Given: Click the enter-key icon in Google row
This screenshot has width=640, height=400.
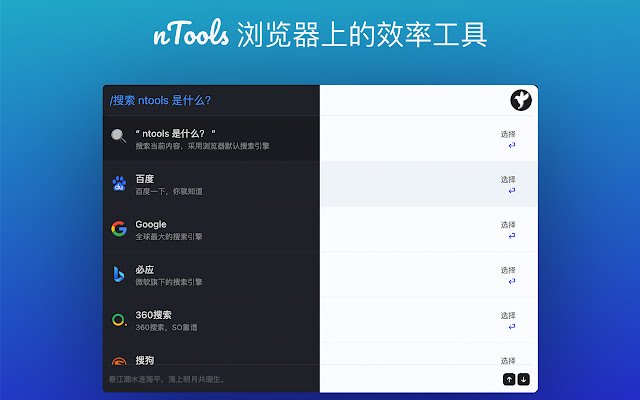Looking at the screenshot, I should (x=512, y=236).
